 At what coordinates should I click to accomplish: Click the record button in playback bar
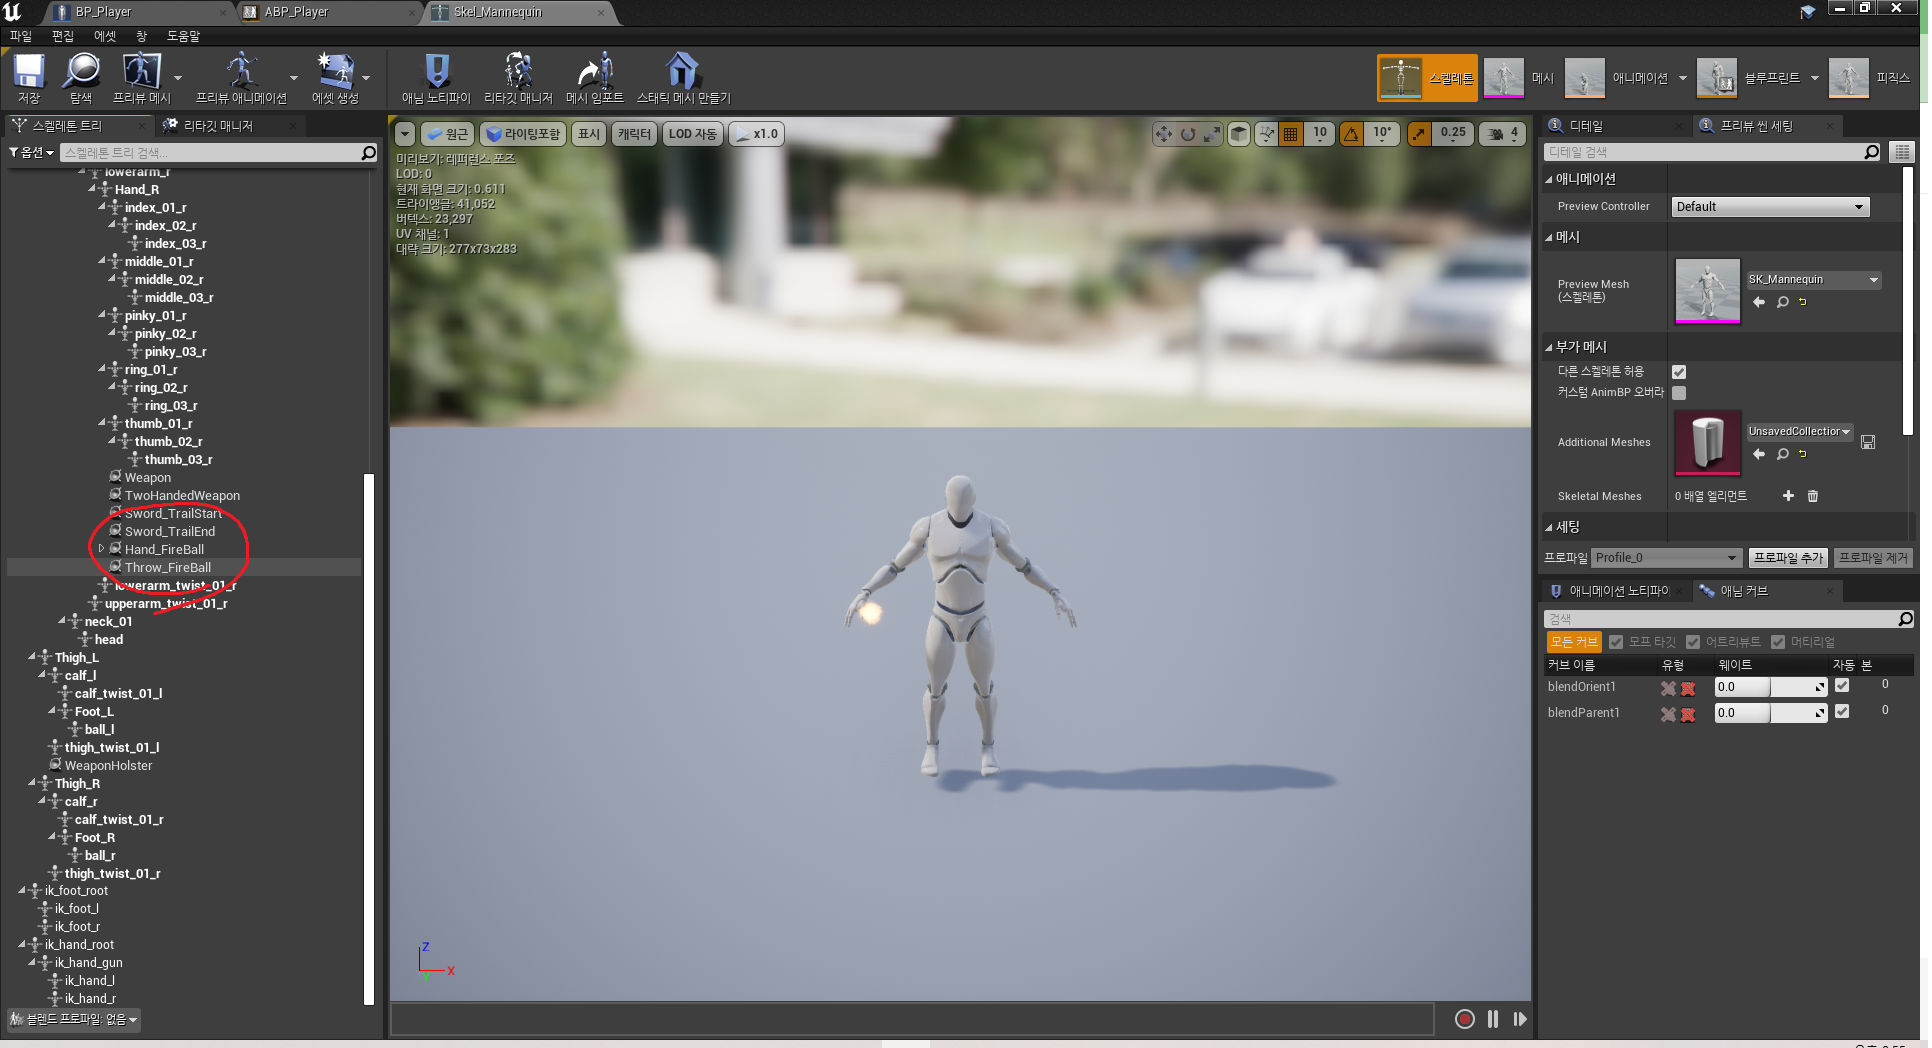[1465, 1019]
